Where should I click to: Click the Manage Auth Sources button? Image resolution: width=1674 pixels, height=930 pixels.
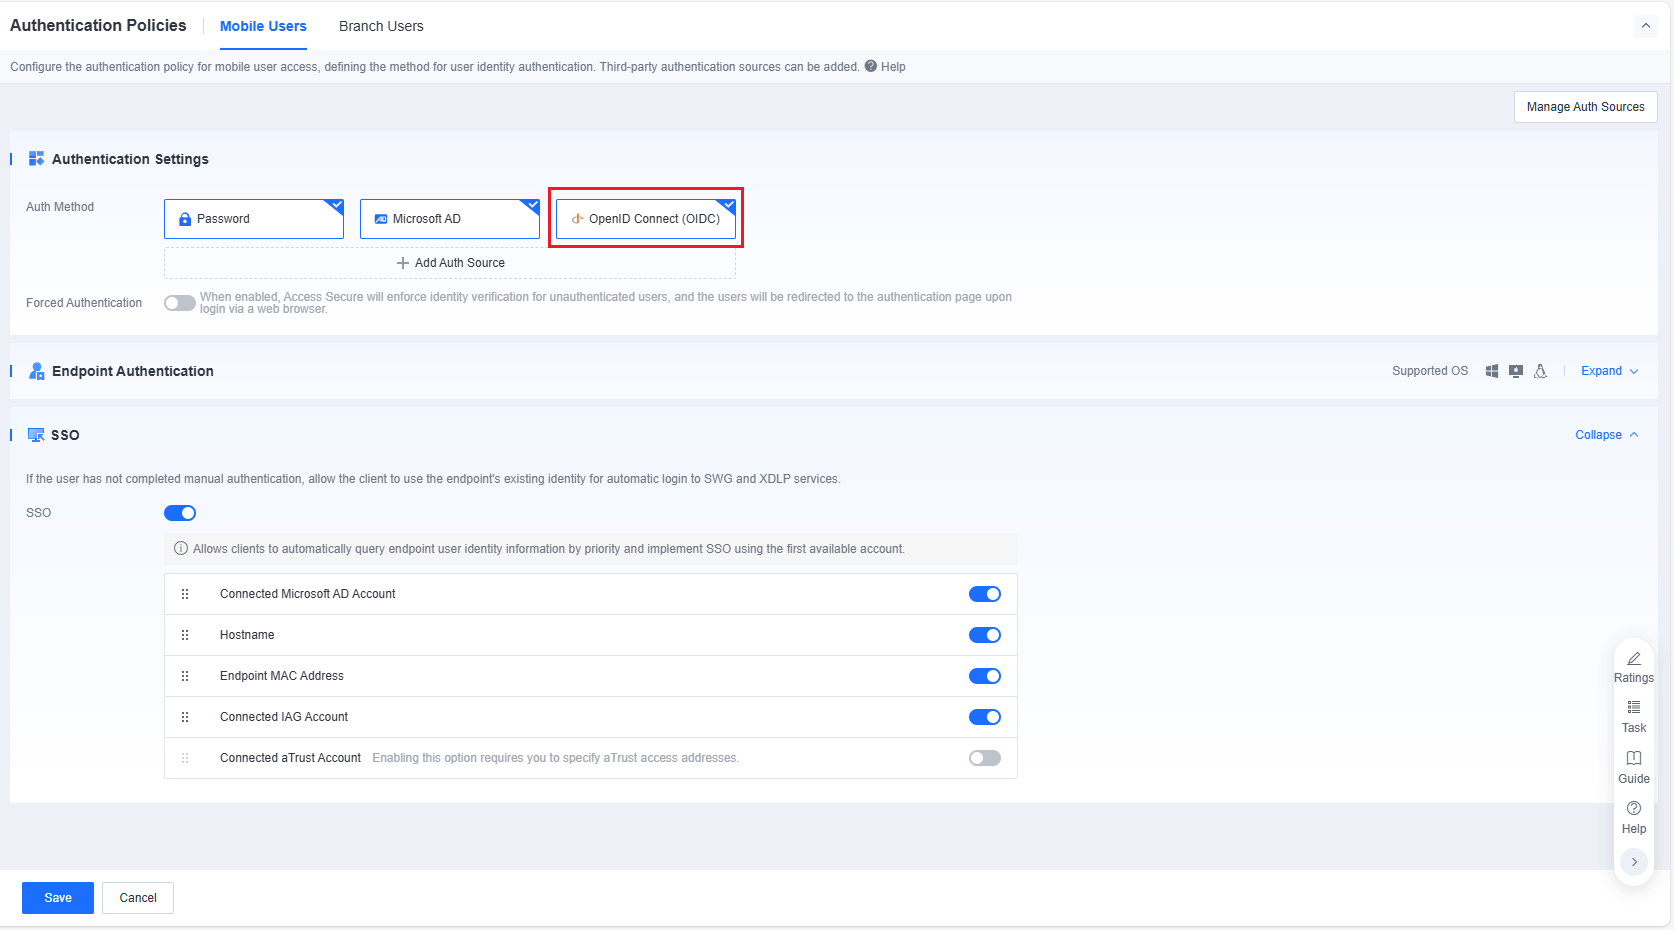(x=1586, y=107)
